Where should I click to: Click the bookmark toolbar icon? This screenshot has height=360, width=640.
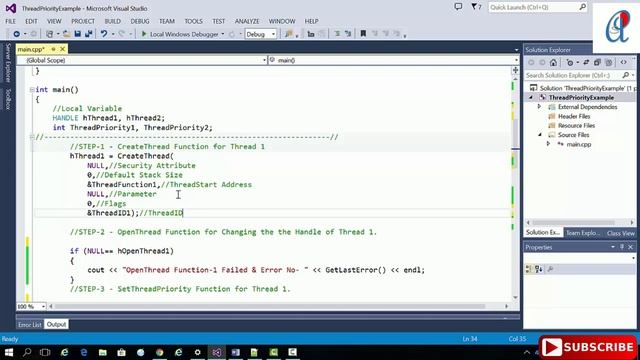(363, 34)
